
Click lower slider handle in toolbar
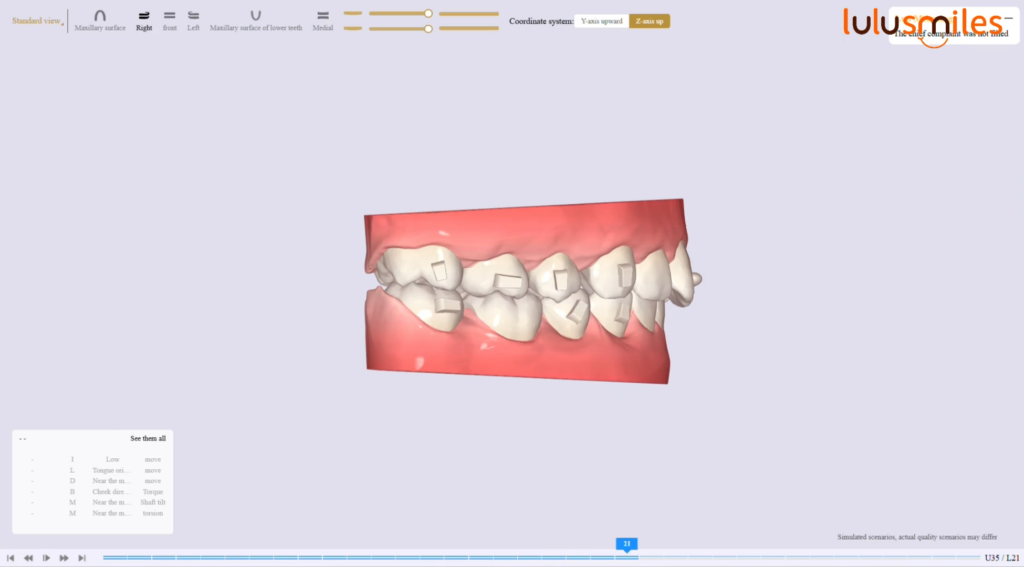(x=428, y=29)
